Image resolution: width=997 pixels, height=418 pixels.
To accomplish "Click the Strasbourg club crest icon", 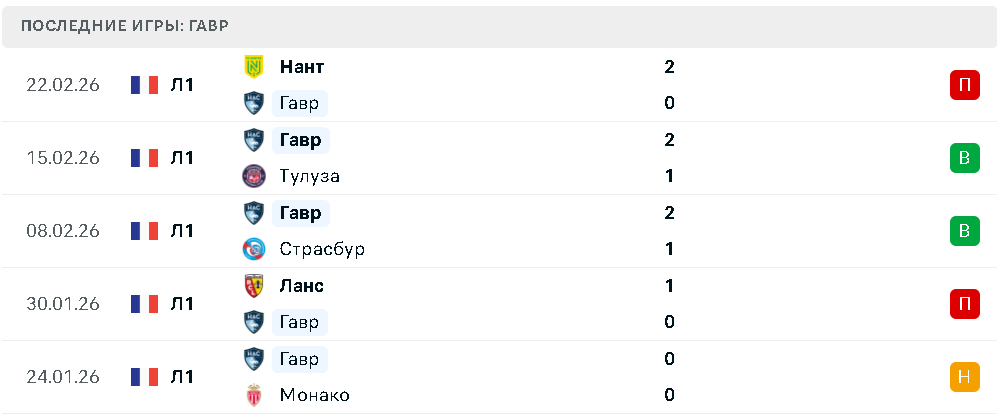I will (x=254, y=249).
